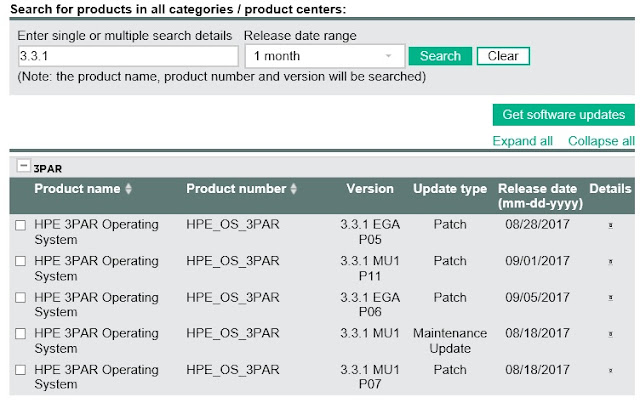The image size is (640, 403).
Task: Click release date 09/05/2017
Action: coord(537,297)
